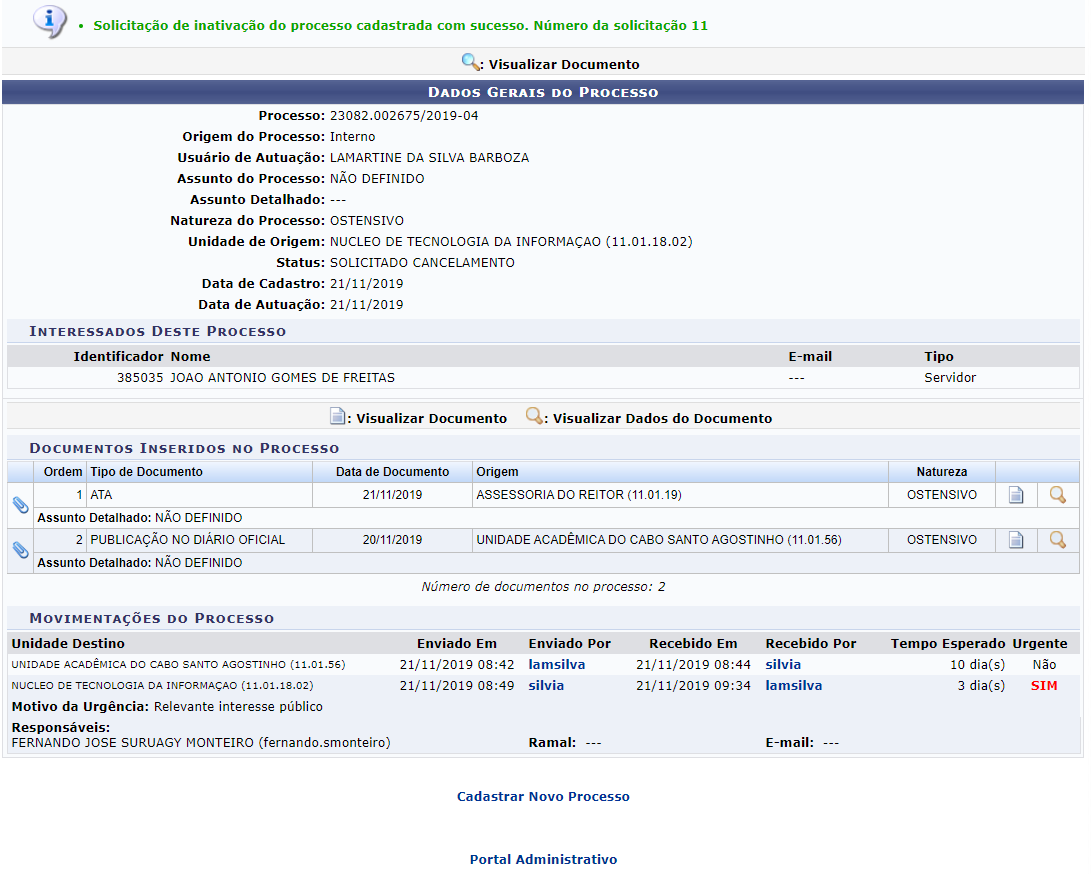Click UNIDADE ACADÊMICA DO CABO SANTO AGOSTINHO origin cell
This screenshot has width=1091, height=874.
pyautogui.click(x=680, y=540)
